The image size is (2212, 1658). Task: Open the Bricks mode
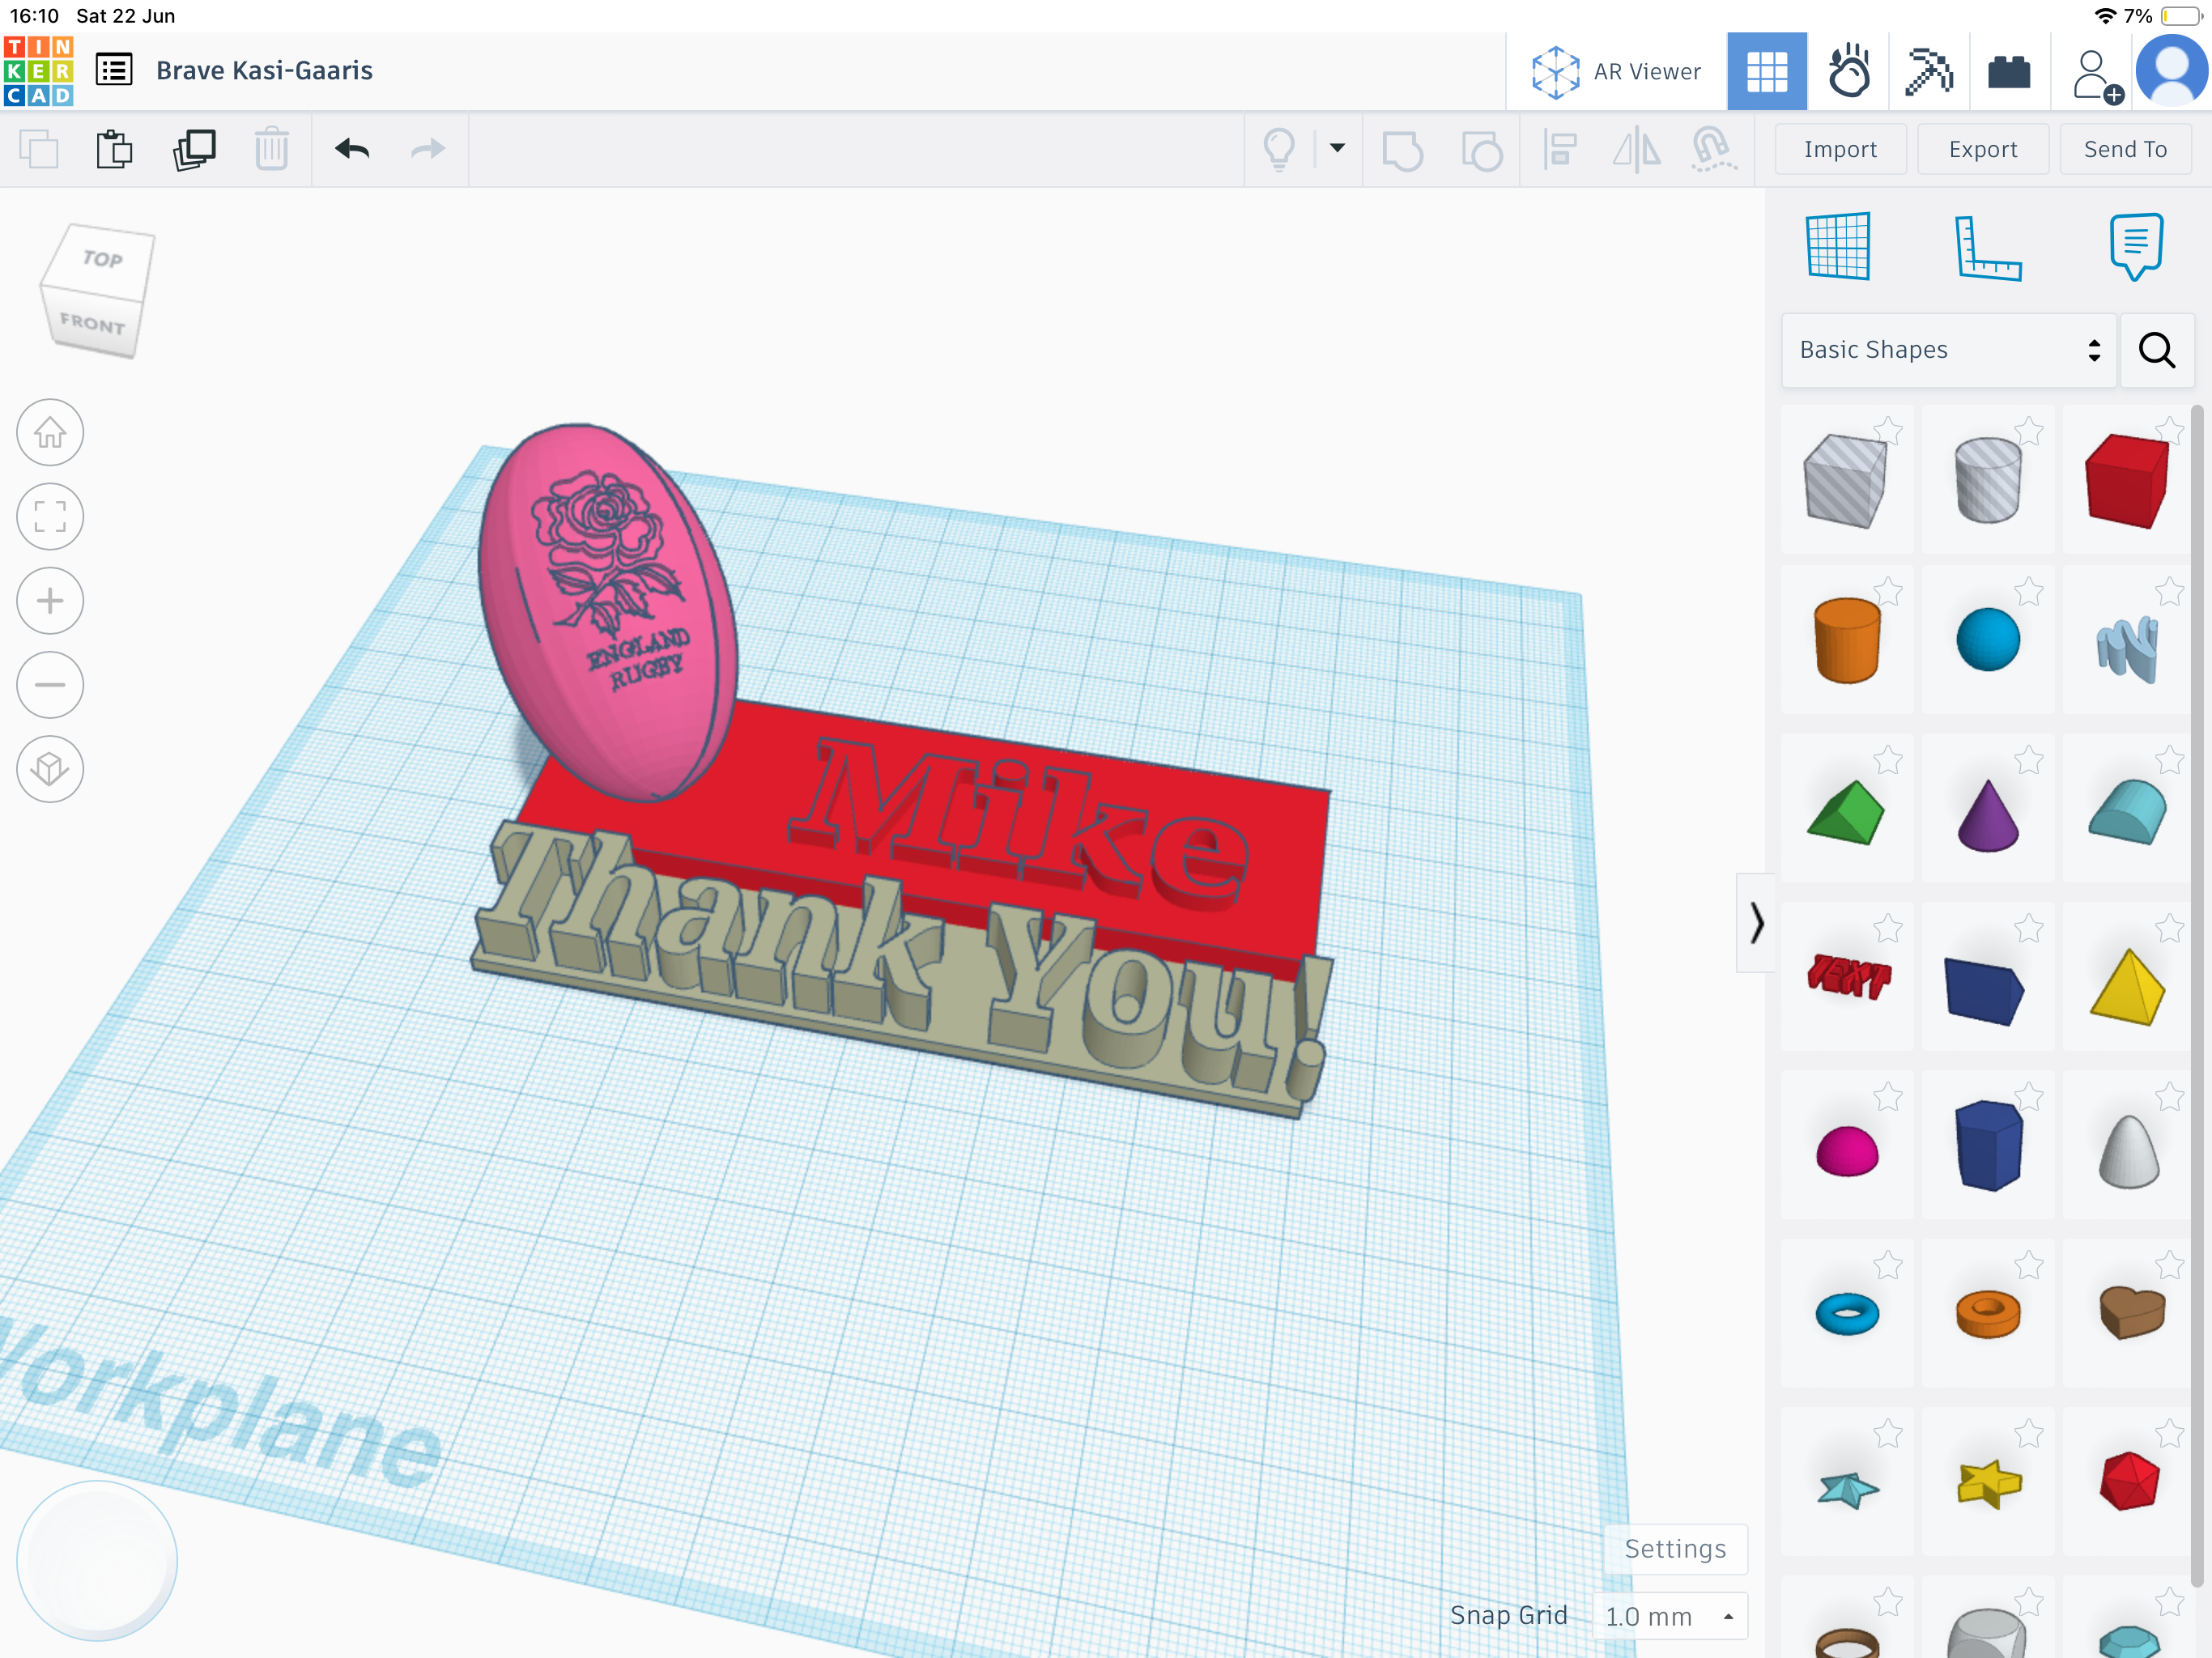2009,72
